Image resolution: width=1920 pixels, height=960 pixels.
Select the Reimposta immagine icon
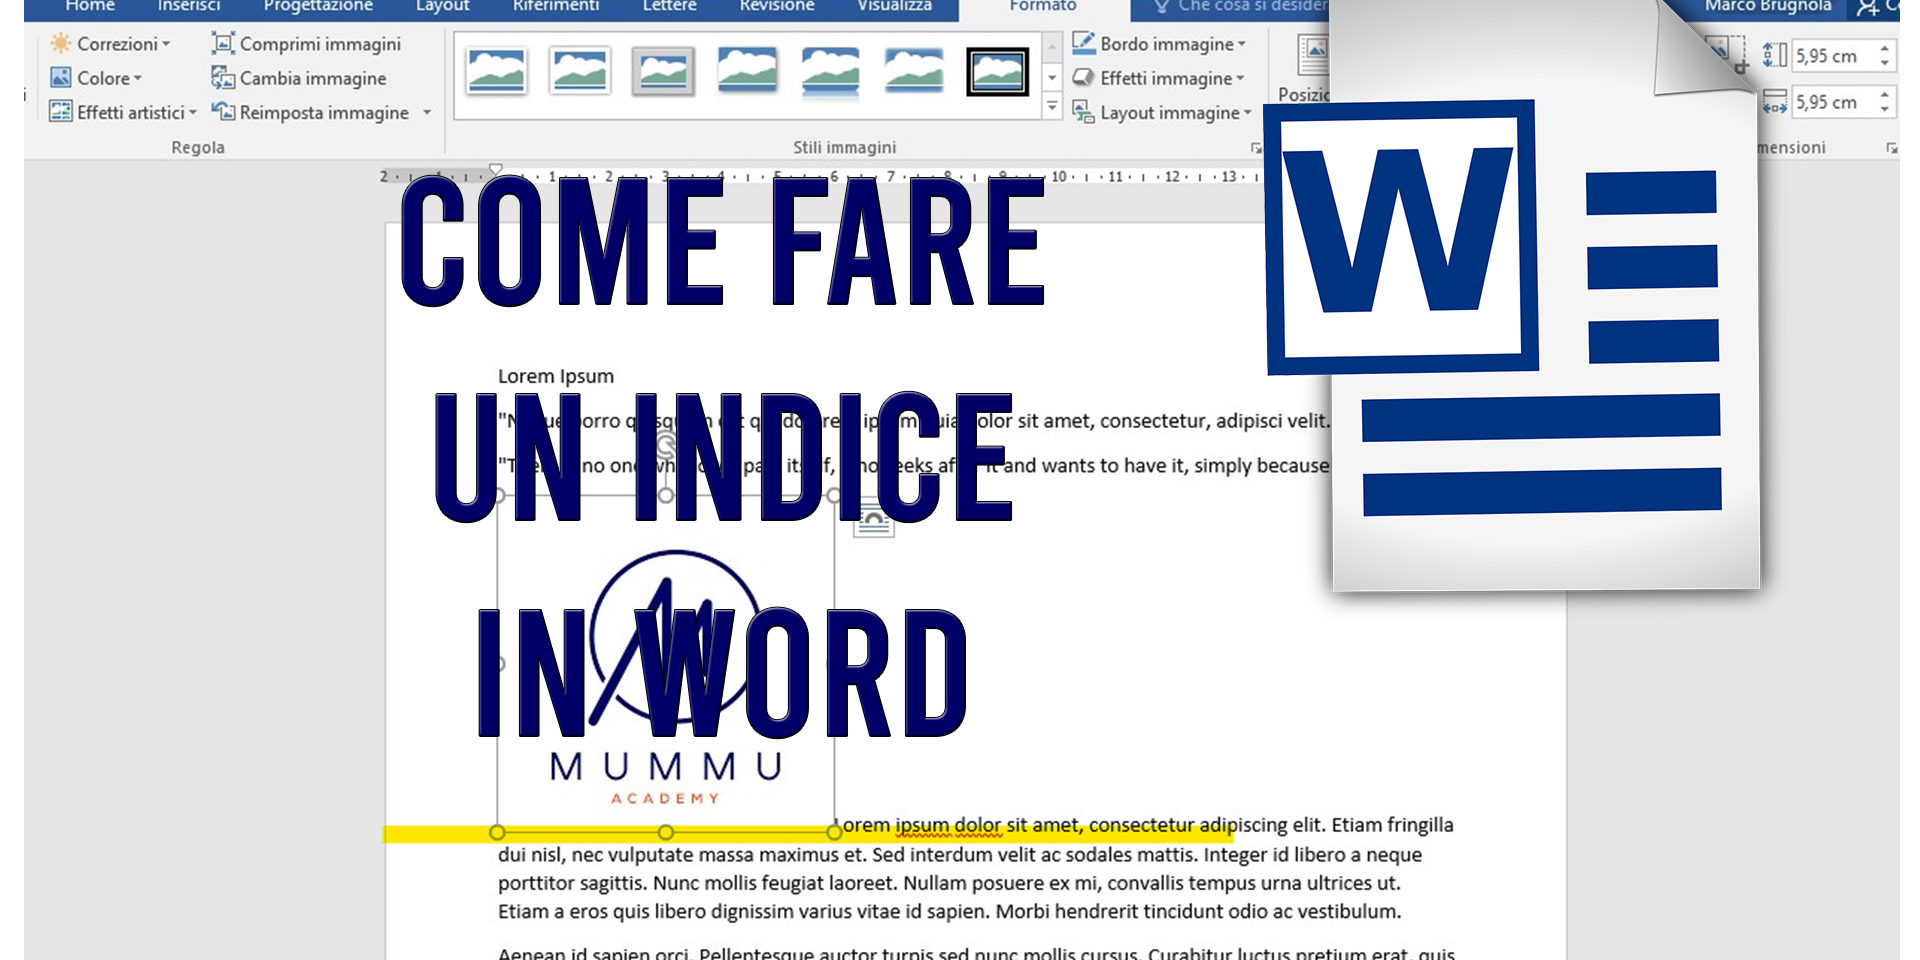pos(222,112)
